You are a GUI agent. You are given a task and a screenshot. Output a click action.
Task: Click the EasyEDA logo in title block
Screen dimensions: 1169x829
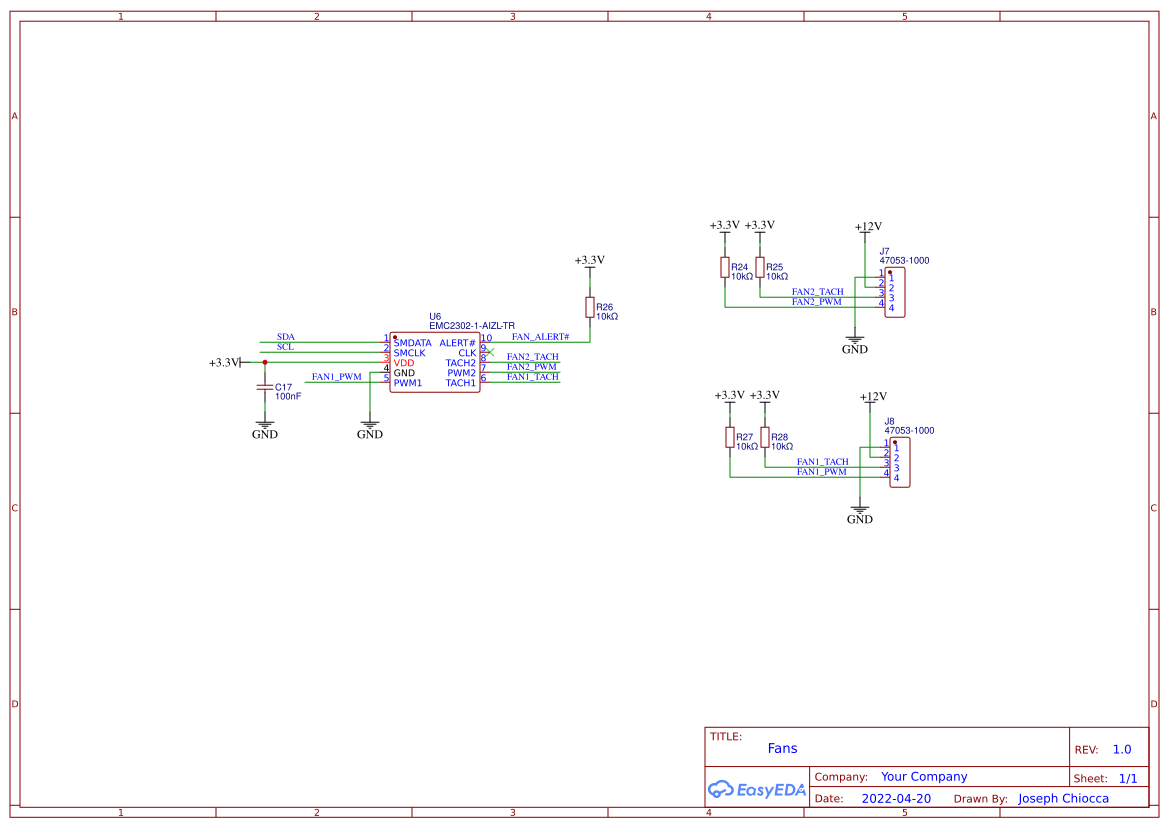[x=757, y=790]
